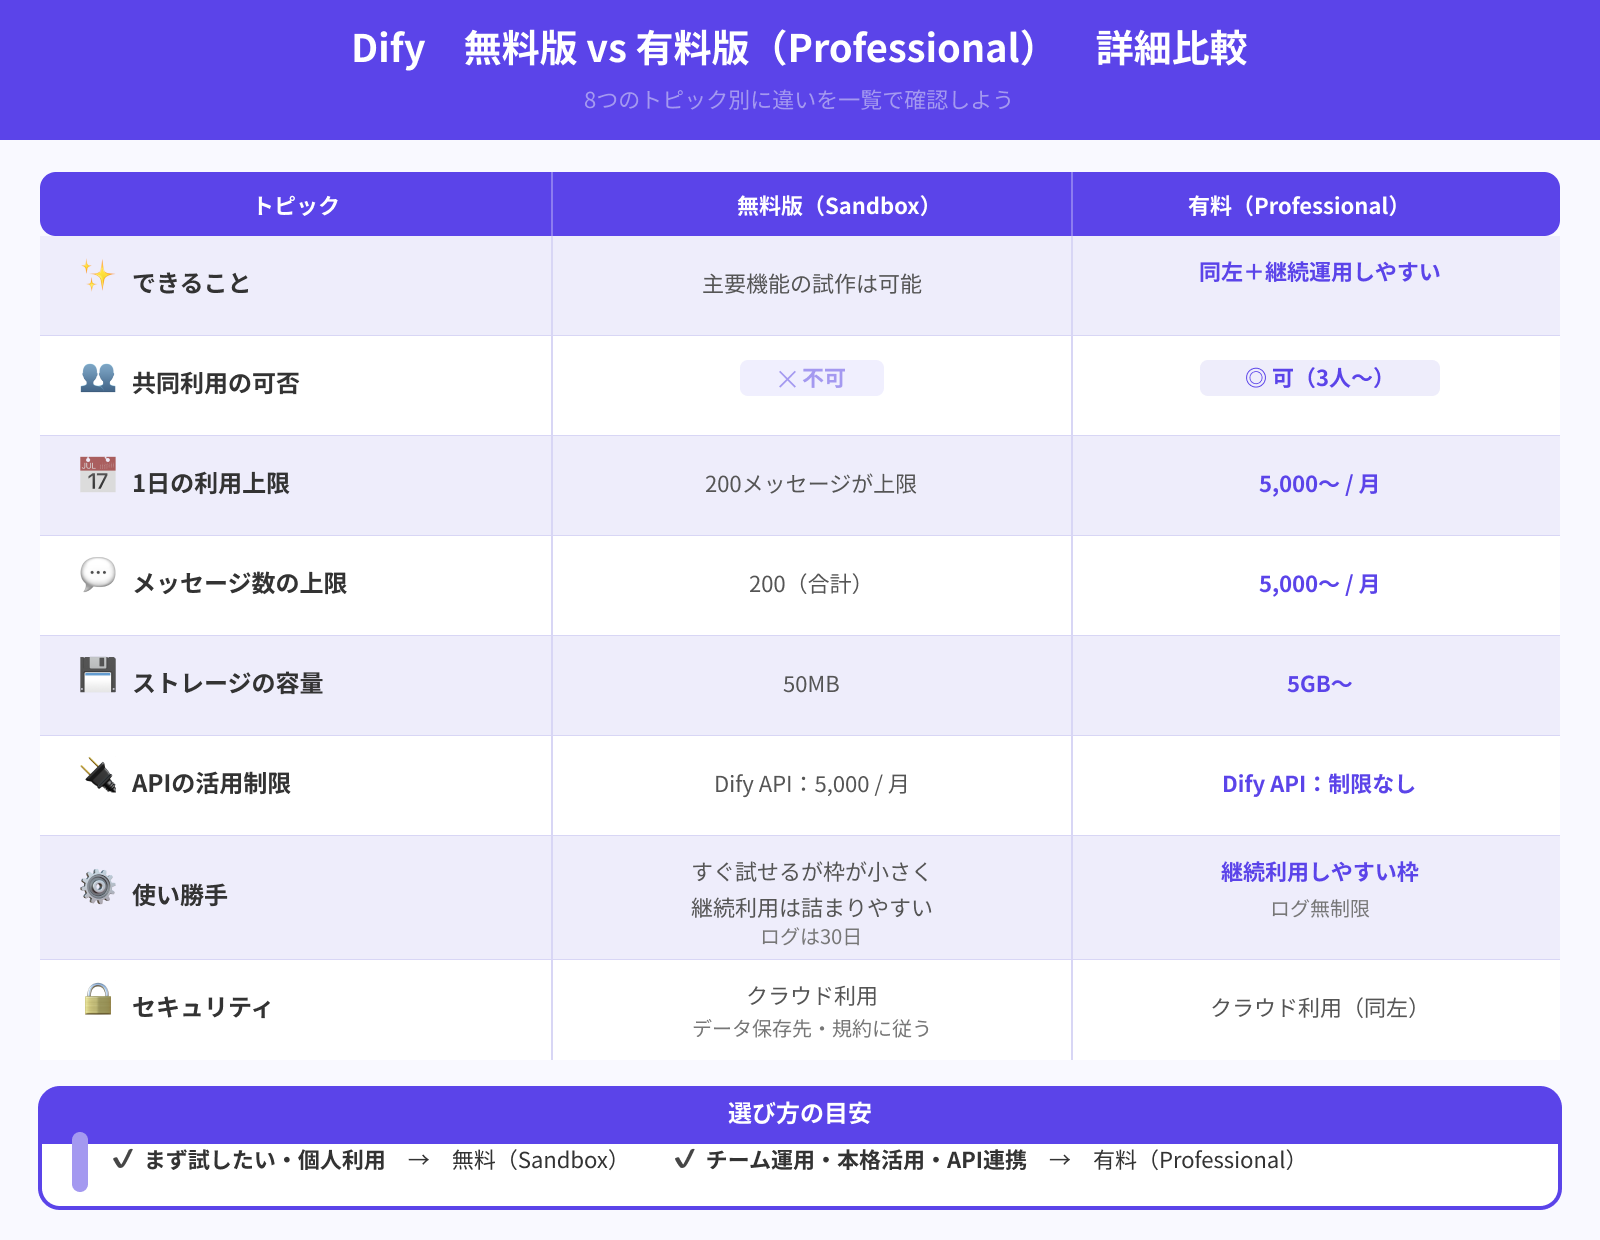Viewport: 1600px width, 1240px height.
Task: Select the トピック header cell
Action: coord(295,204)
